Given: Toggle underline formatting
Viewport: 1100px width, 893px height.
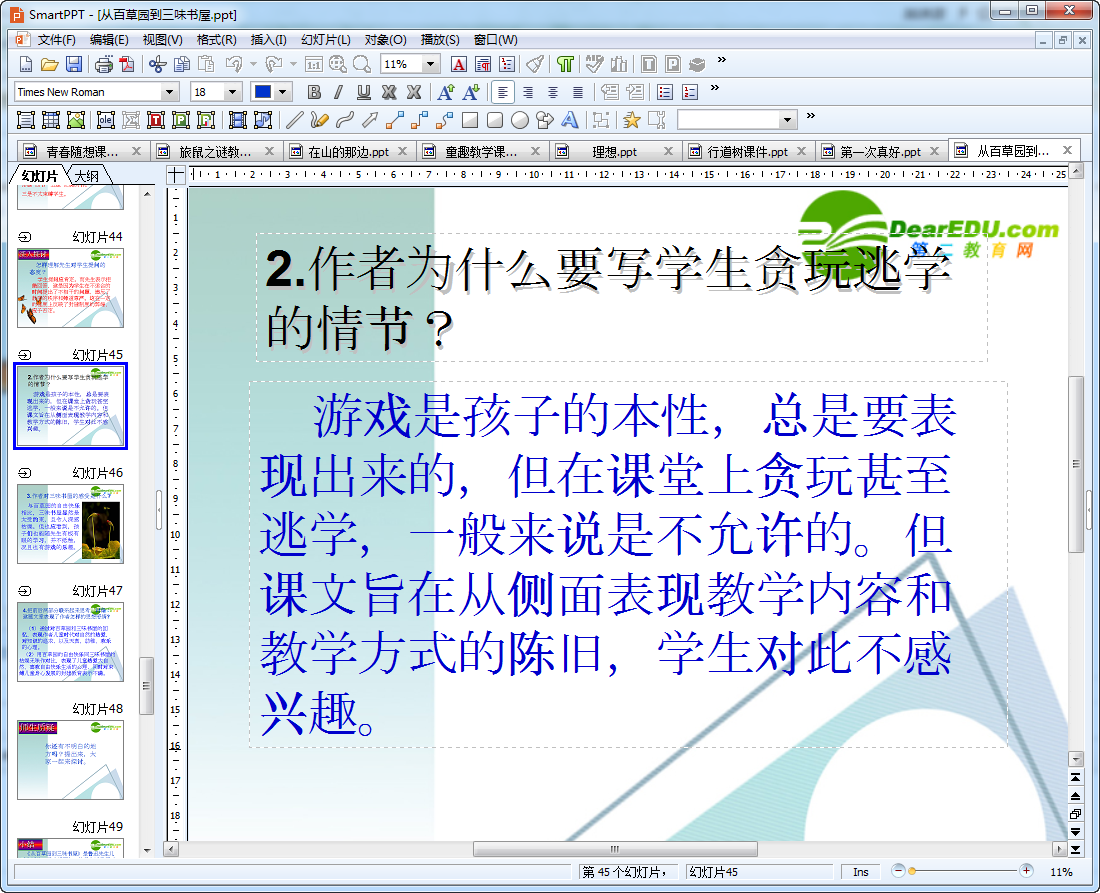Looking at the screenshot, I should point(363,92).
